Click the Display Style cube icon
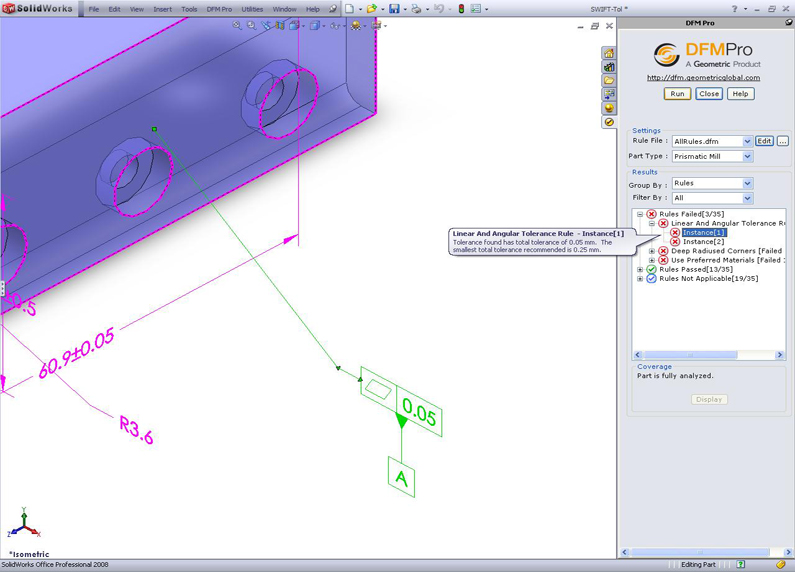Screen dimensions: 795x572 314,25
